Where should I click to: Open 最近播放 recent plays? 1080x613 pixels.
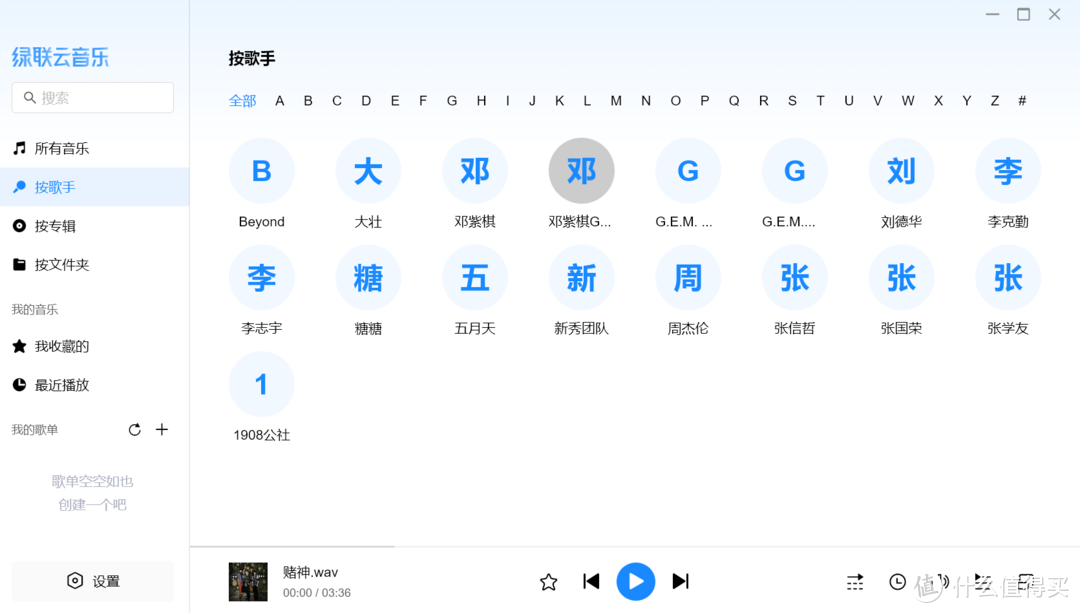coord(94,385)
